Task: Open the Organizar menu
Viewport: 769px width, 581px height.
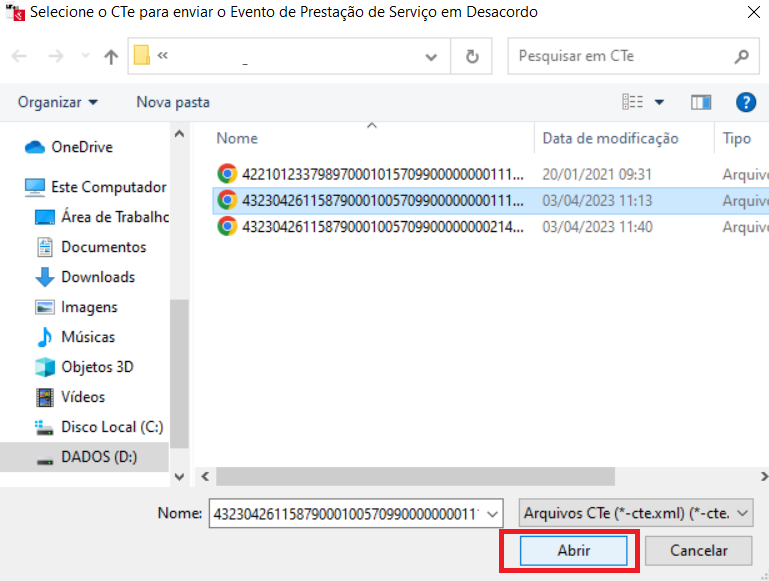Action: click(x=58, y=102)
